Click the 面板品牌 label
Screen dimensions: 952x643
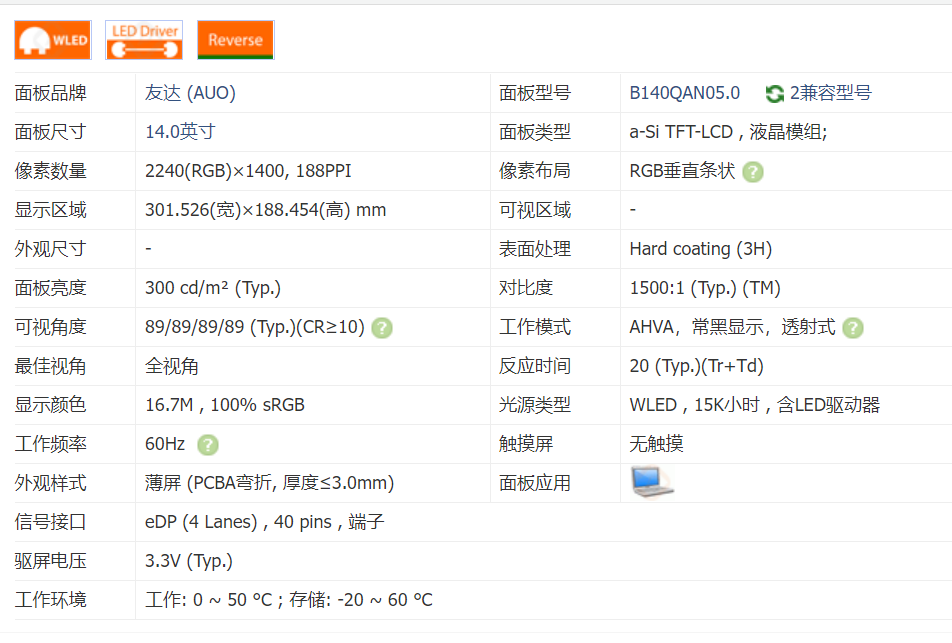(50, 93)
